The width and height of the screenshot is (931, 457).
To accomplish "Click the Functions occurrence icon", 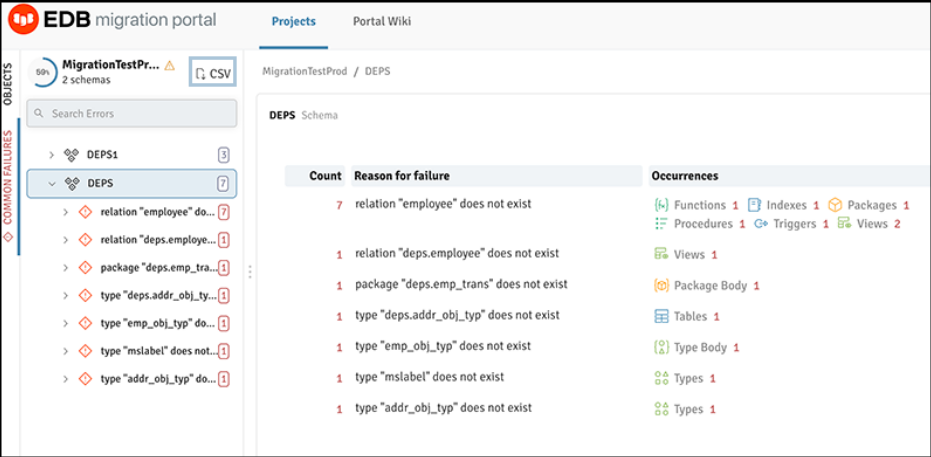I will coord(661,205).
